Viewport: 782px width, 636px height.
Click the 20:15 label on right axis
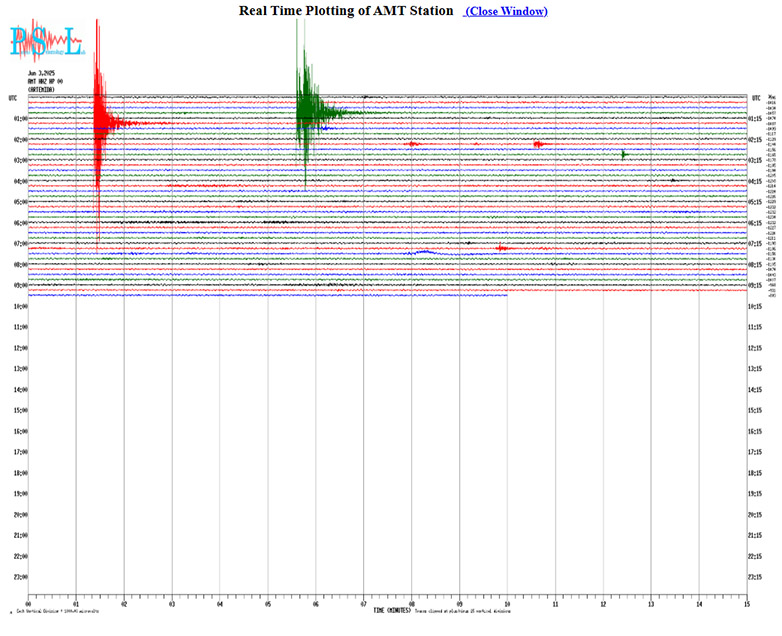point(758,515)
